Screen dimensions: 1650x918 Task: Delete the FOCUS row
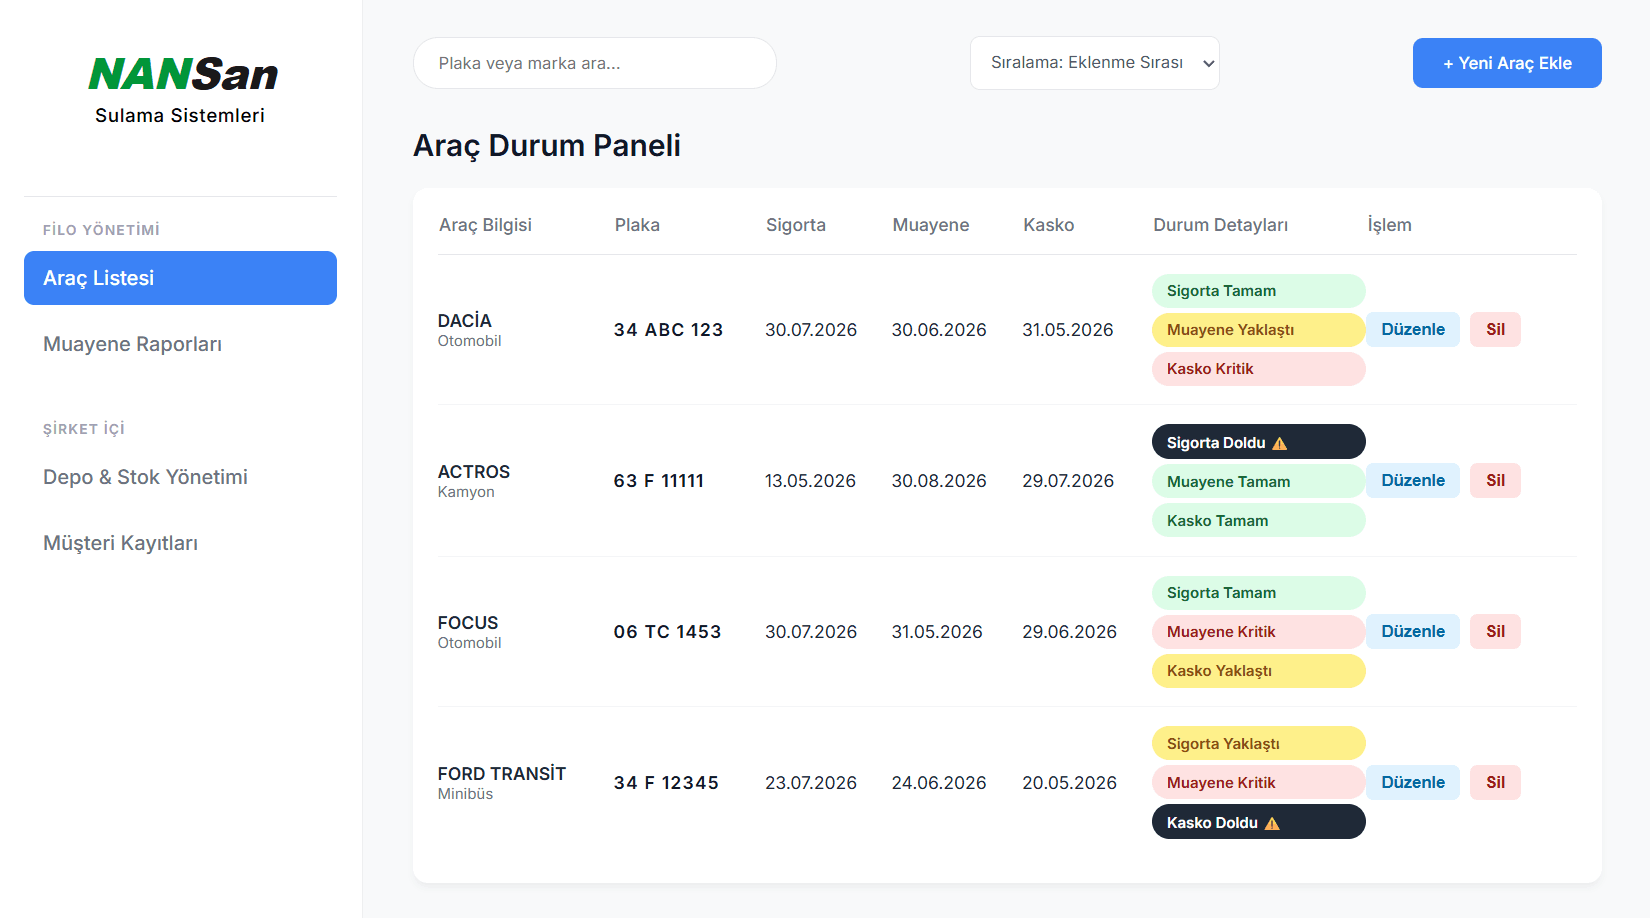1495,631
